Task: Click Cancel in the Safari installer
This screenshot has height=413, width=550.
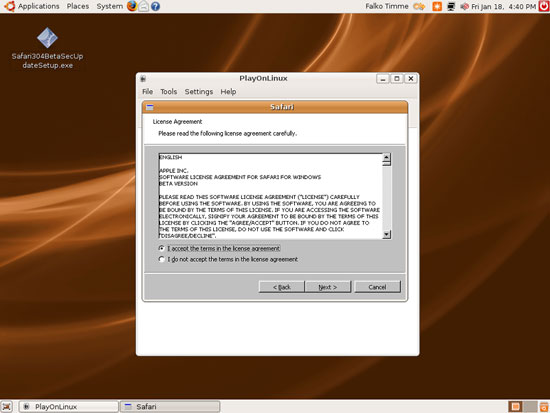Action: coord(377,287)
